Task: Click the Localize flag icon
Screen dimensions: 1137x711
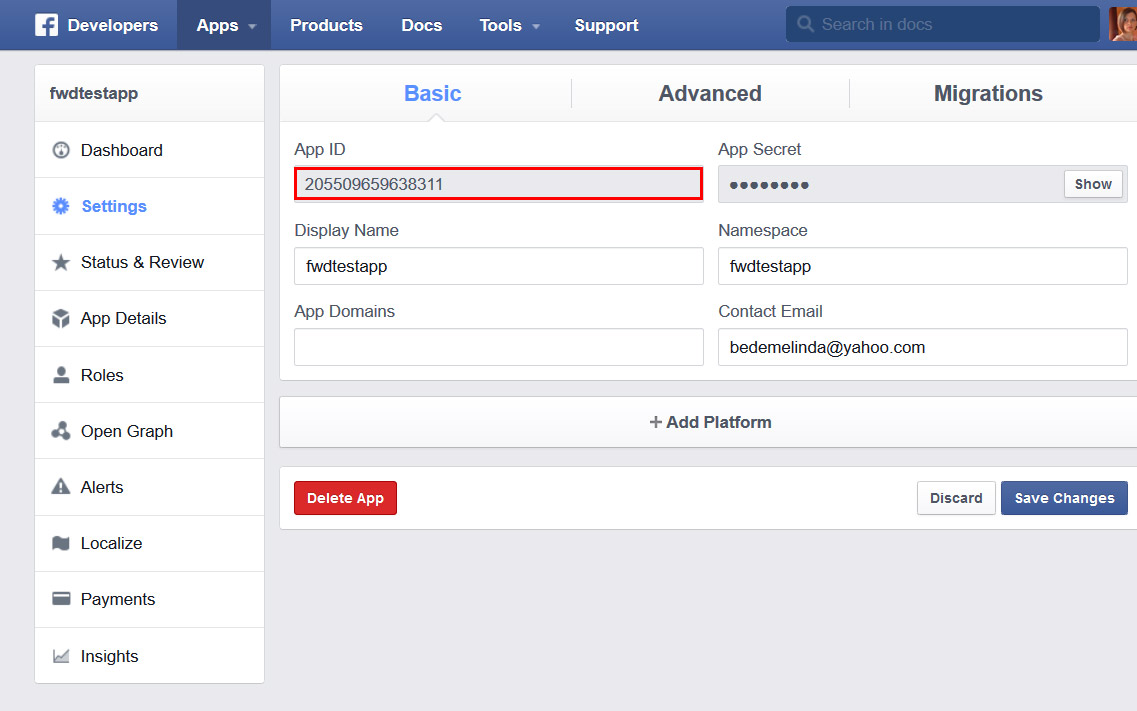Action: [x=61, y=543]
